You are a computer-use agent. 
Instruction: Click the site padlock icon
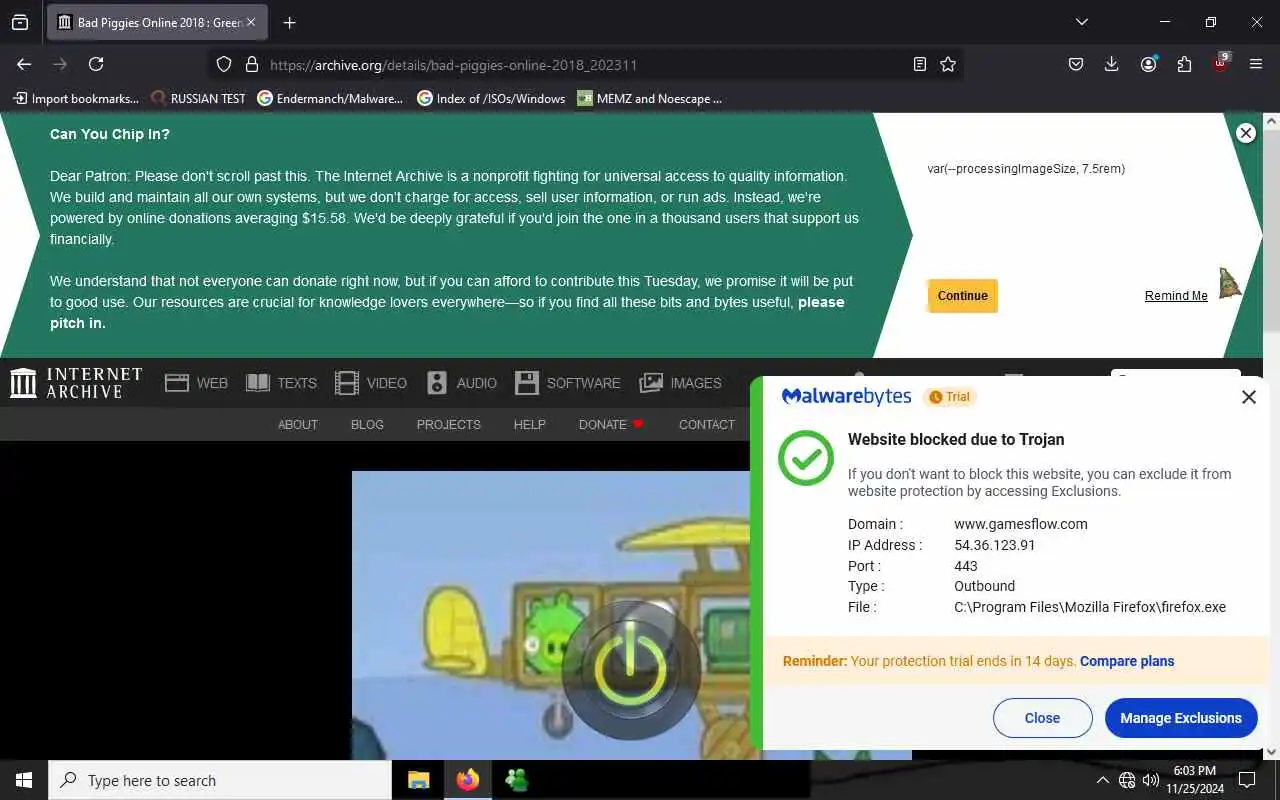coord(252,64)
